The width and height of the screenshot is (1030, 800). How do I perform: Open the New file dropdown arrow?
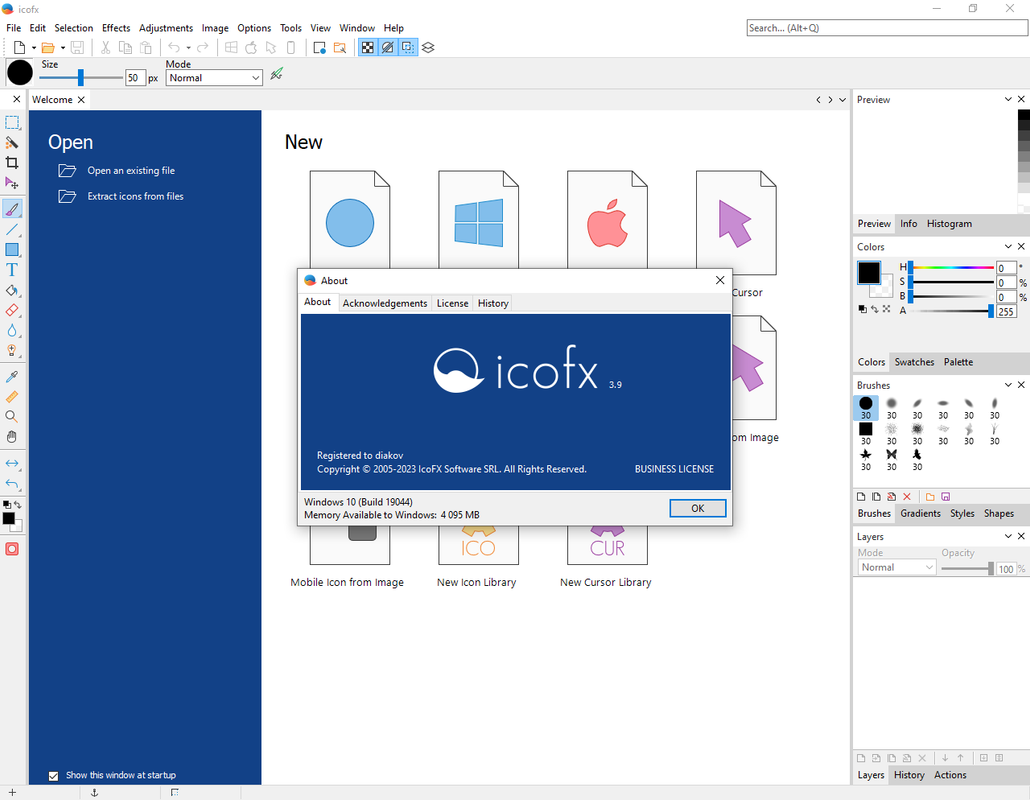pos(34,47)
